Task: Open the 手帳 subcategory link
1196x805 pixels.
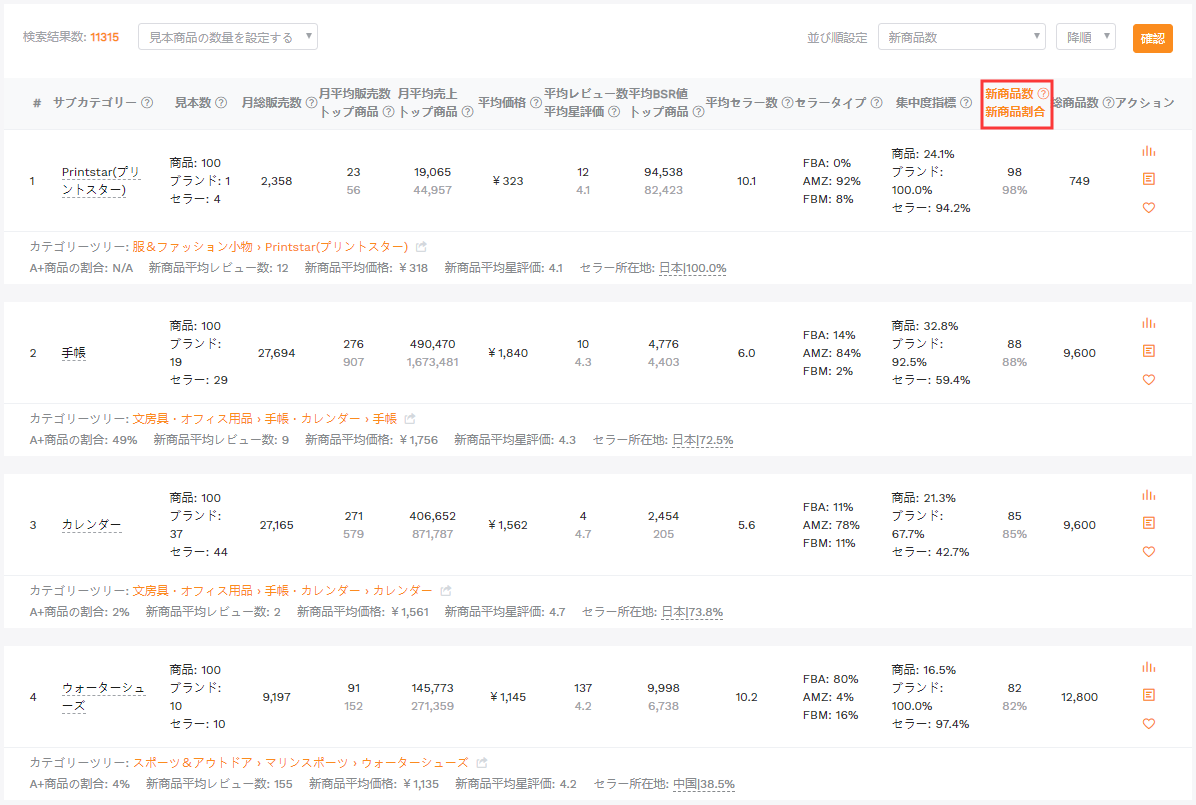Action: coord(73,353)
